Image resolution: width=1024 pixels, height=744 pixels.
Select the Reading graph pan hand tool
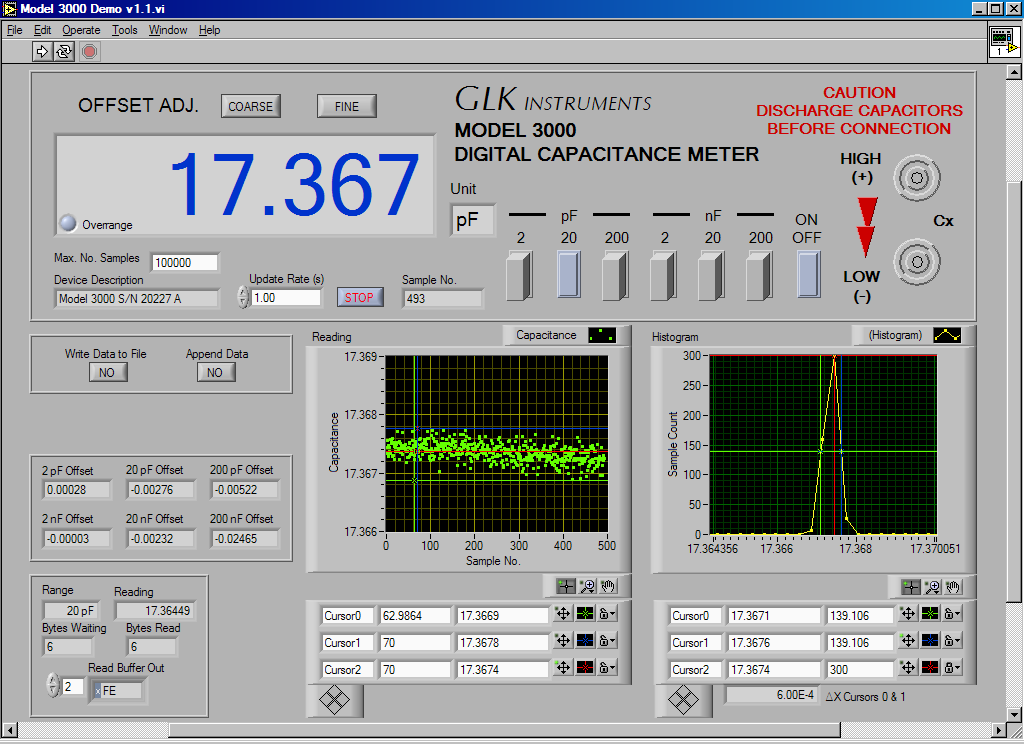608,586
